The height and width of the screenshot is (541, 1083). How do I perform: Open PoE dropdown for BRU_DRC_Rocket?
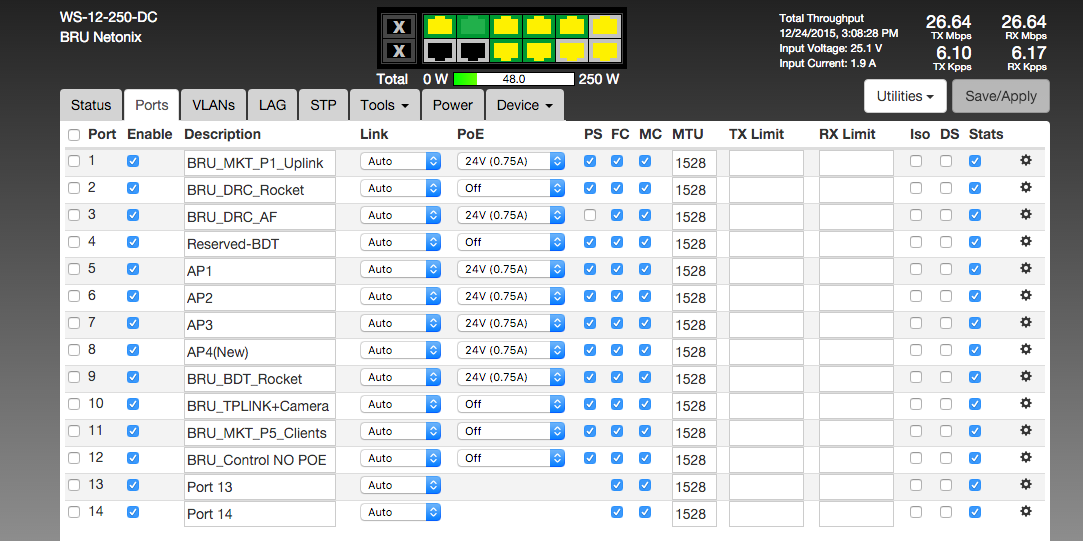(511, 188)
